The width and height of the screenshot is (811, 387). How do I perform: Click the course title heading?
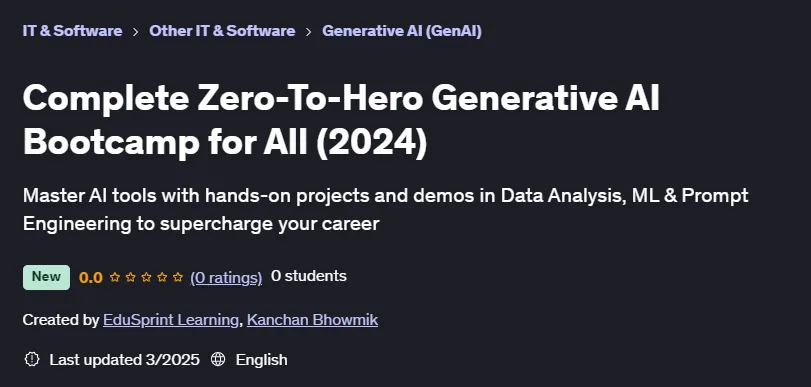point(341,120)
